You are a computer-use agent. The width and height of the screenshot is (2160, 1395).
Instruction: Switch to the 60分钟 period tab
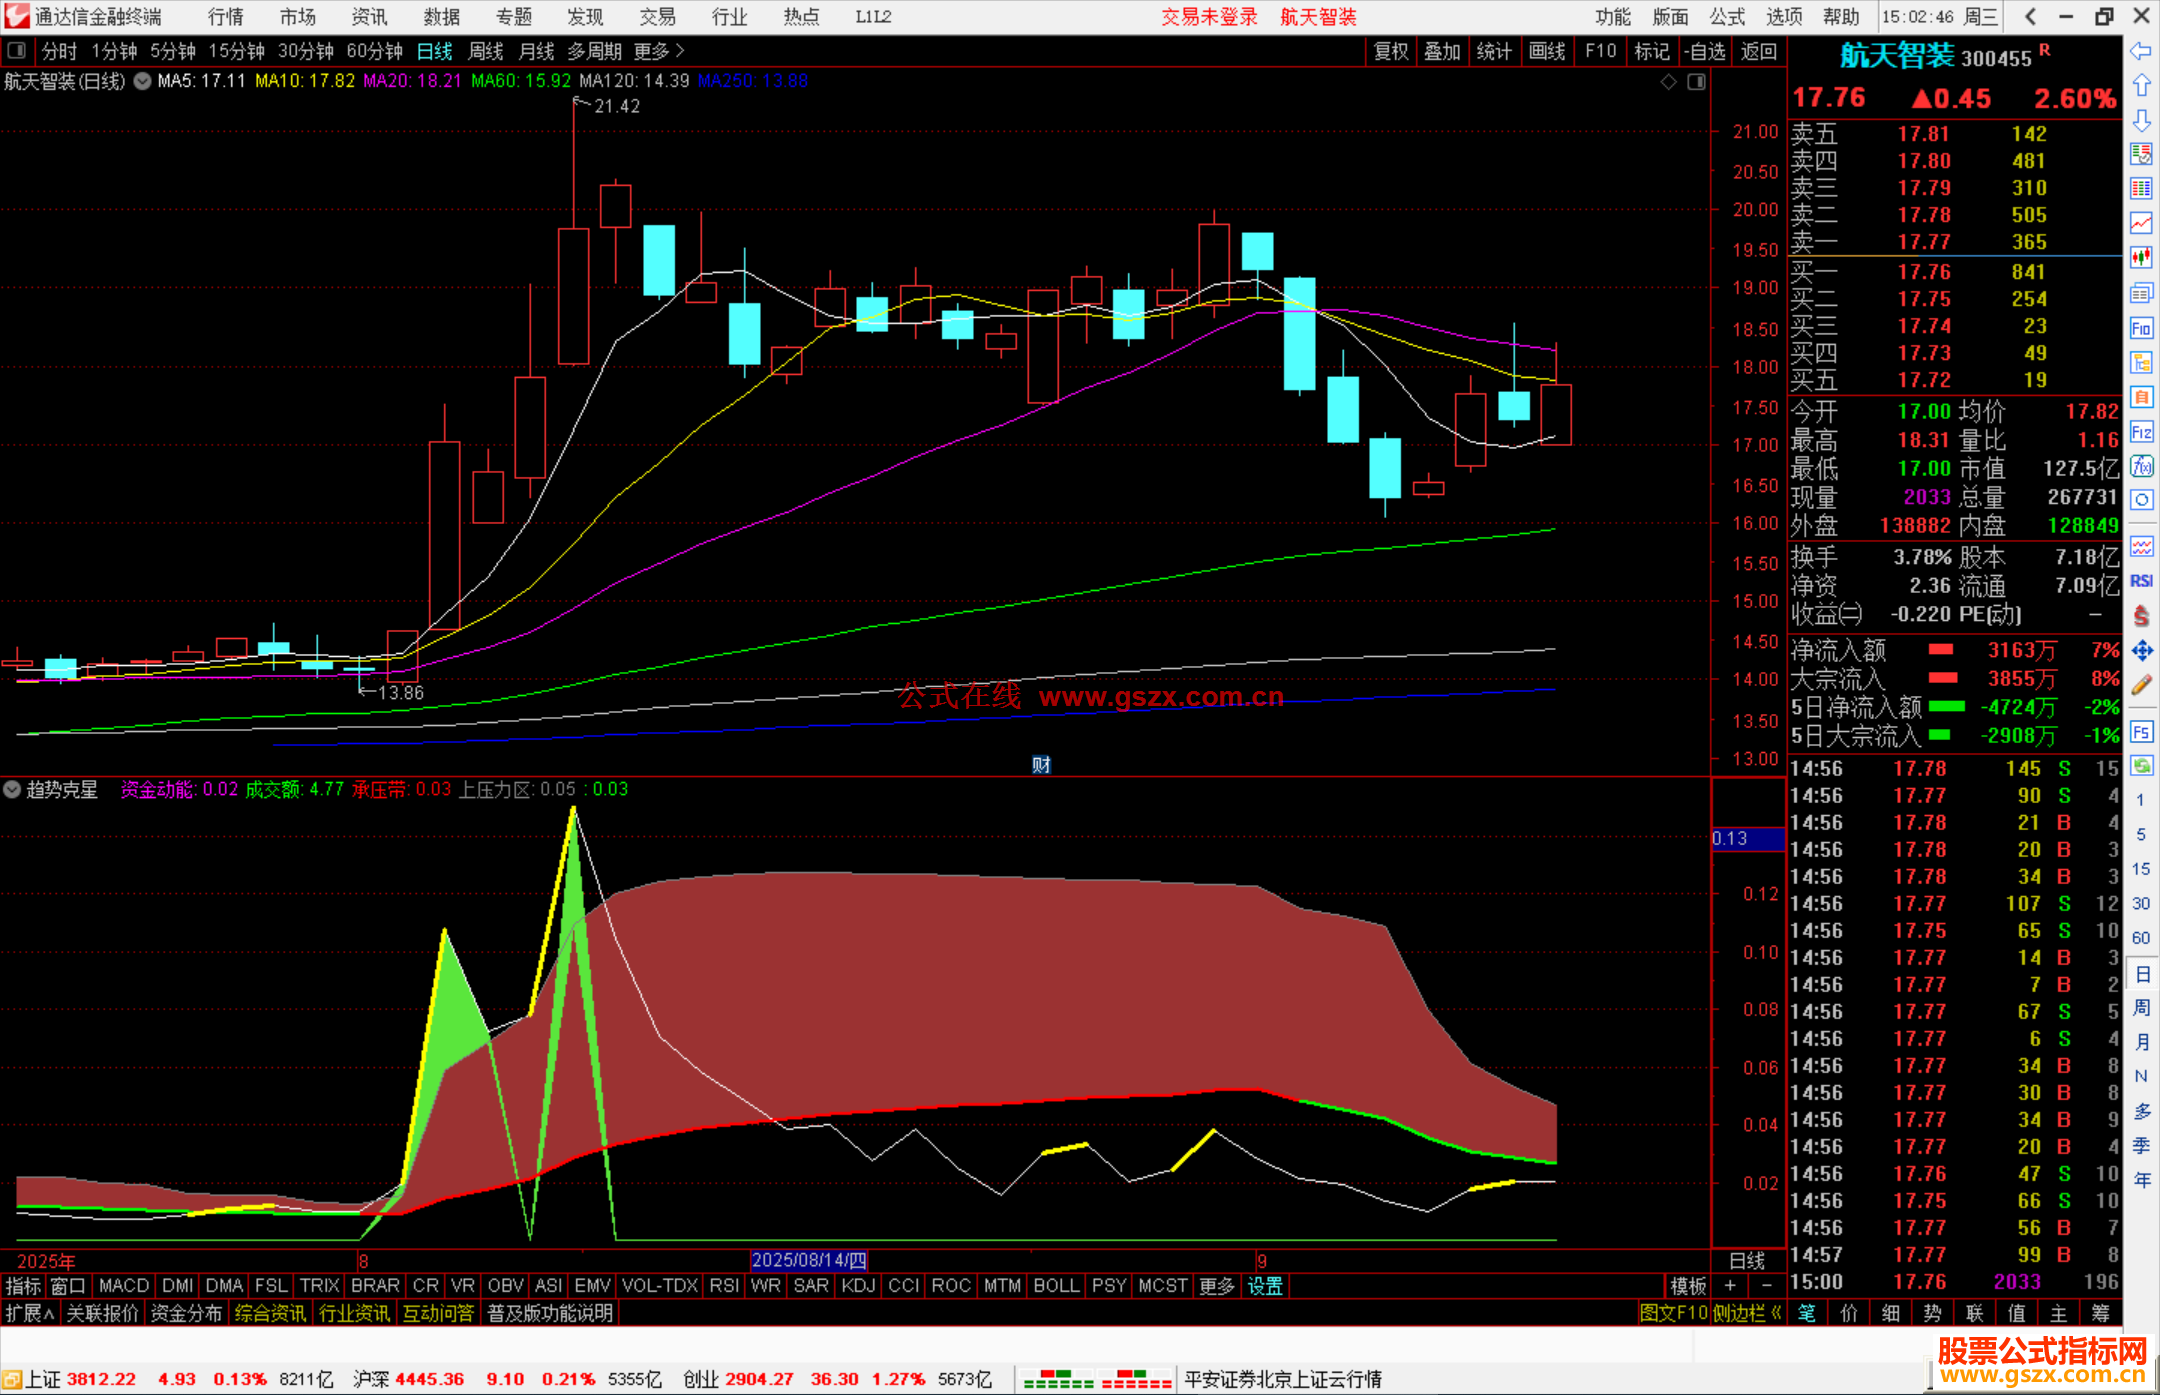(x=374, y=51)
